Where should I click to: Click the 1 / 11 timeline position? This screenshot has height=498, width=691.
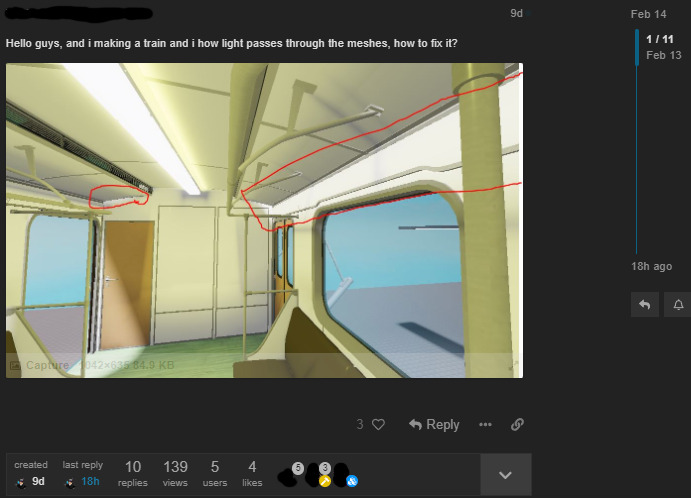point(660,39)
